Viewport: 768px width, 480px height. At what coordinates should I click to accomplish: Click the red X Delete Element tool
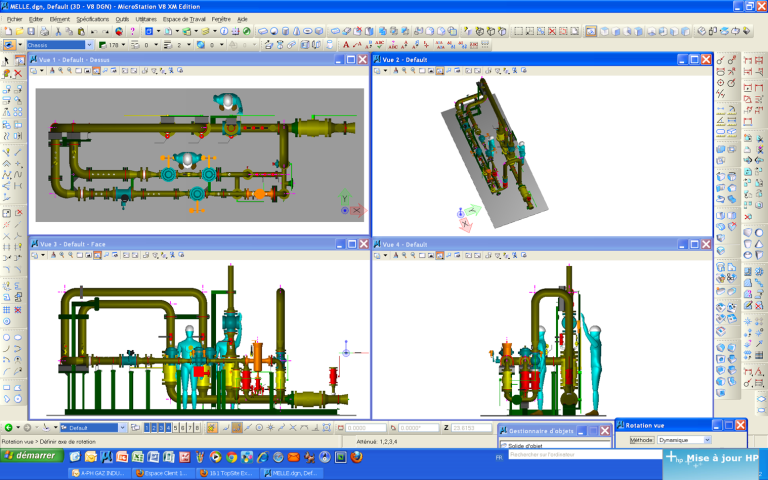coord(18,73)
